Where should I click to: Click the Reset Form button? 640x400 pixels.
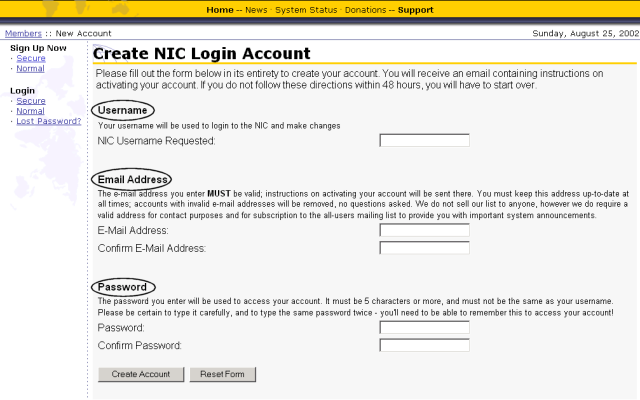(223, 374)
